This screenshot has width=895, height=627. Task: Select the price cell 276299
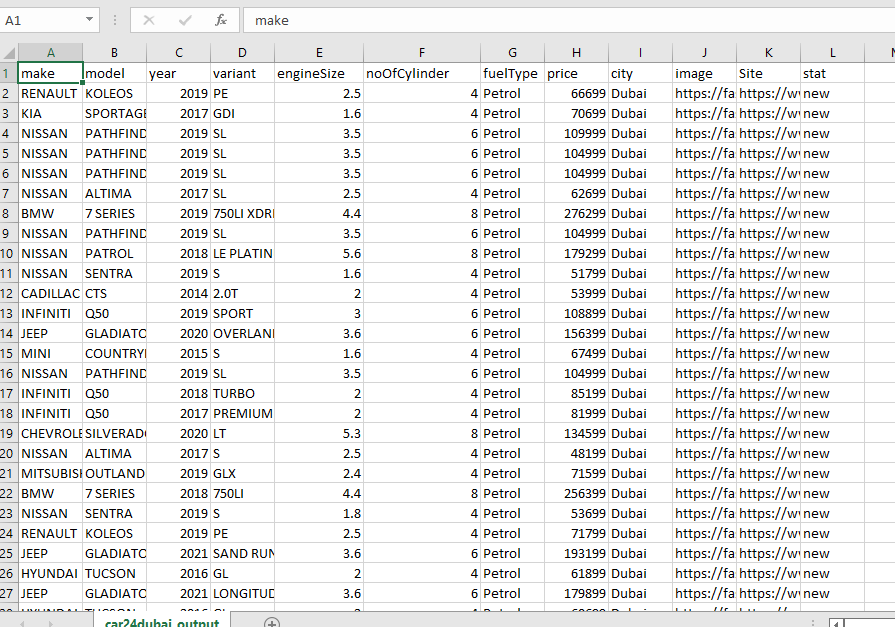[576, 214]
